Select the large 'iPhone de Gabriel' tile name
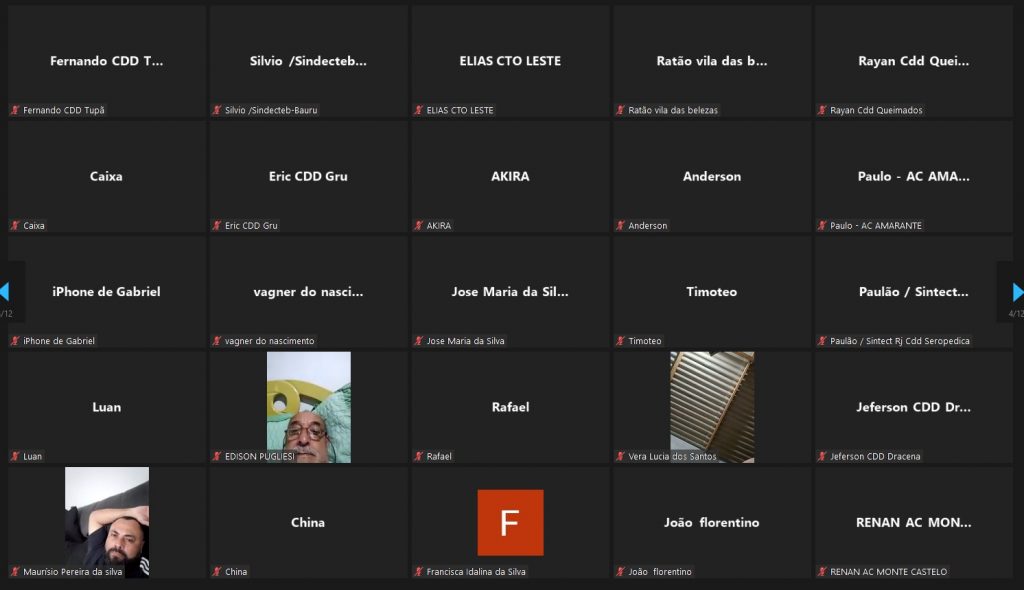The height and width of the screenshot is (590, 1024). click(106, 291)
